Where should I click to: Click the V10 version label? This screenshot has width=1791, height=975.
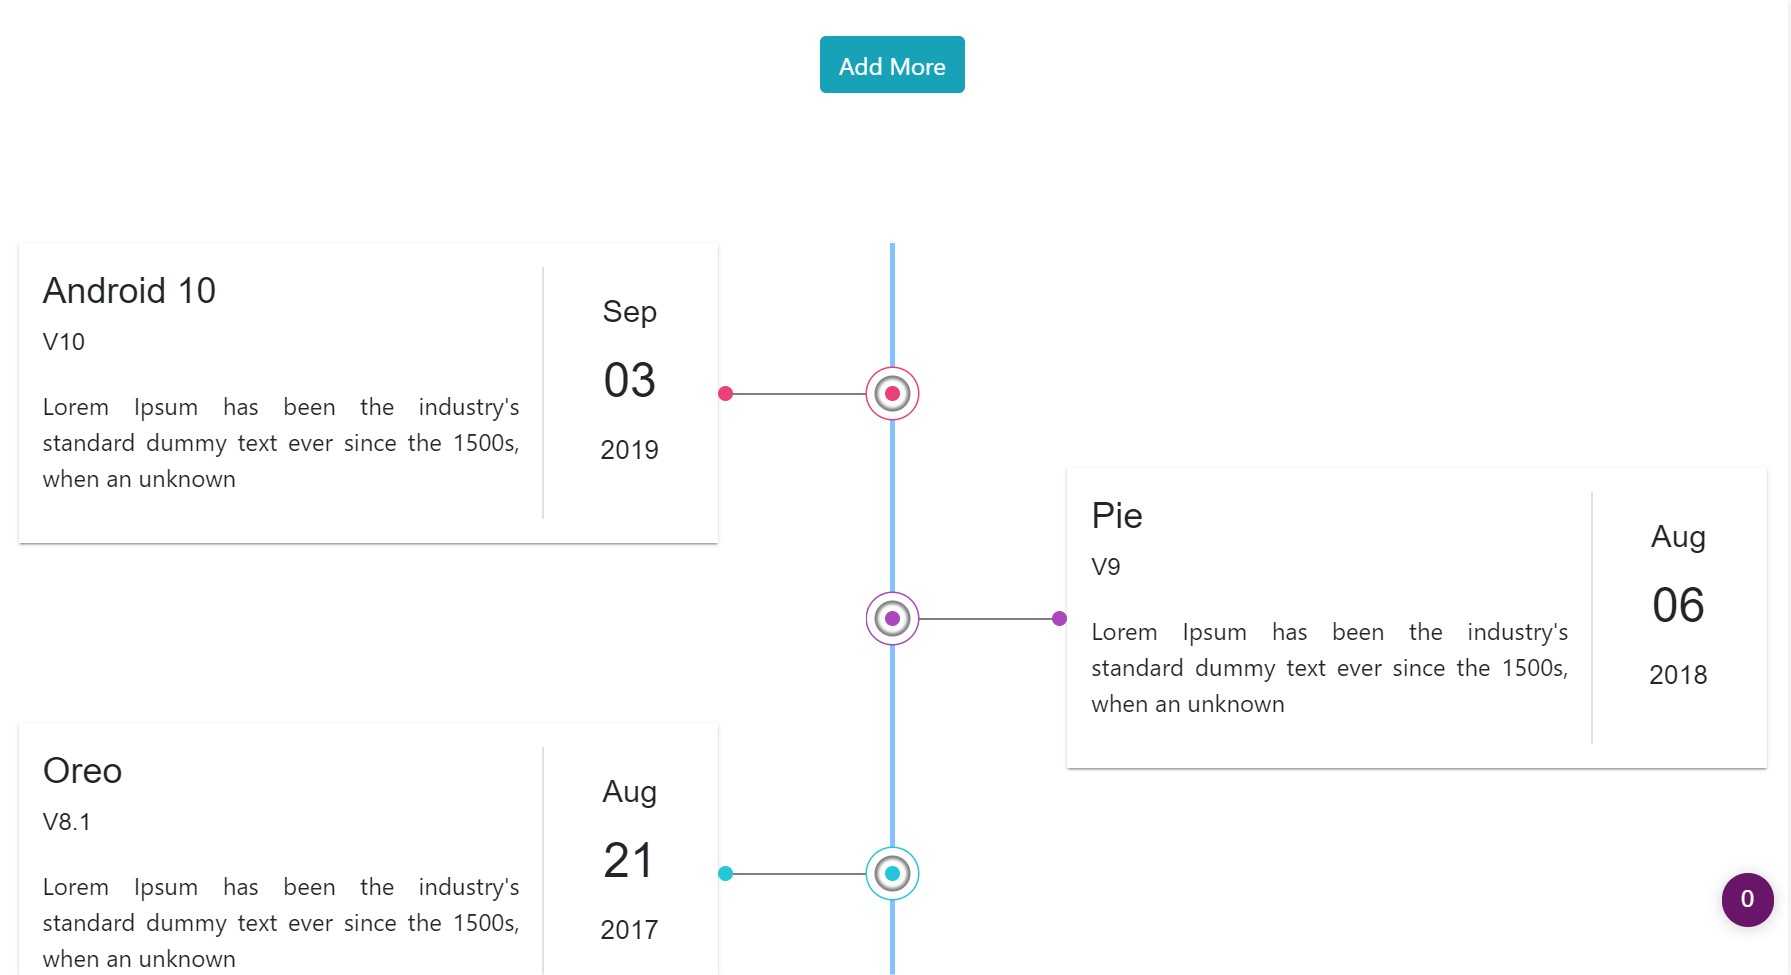(x=63, y=341)
